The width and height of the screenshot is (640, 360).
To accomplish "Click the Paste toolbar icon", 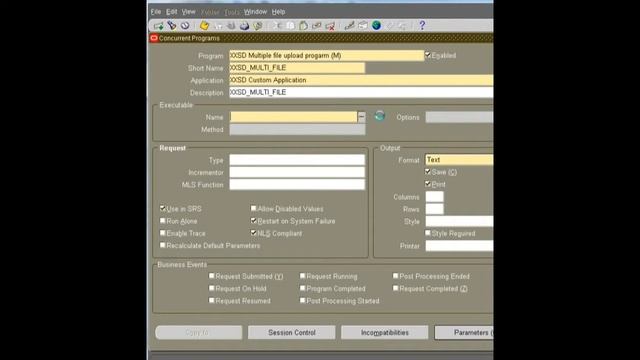I will click(x=303, y=26).
